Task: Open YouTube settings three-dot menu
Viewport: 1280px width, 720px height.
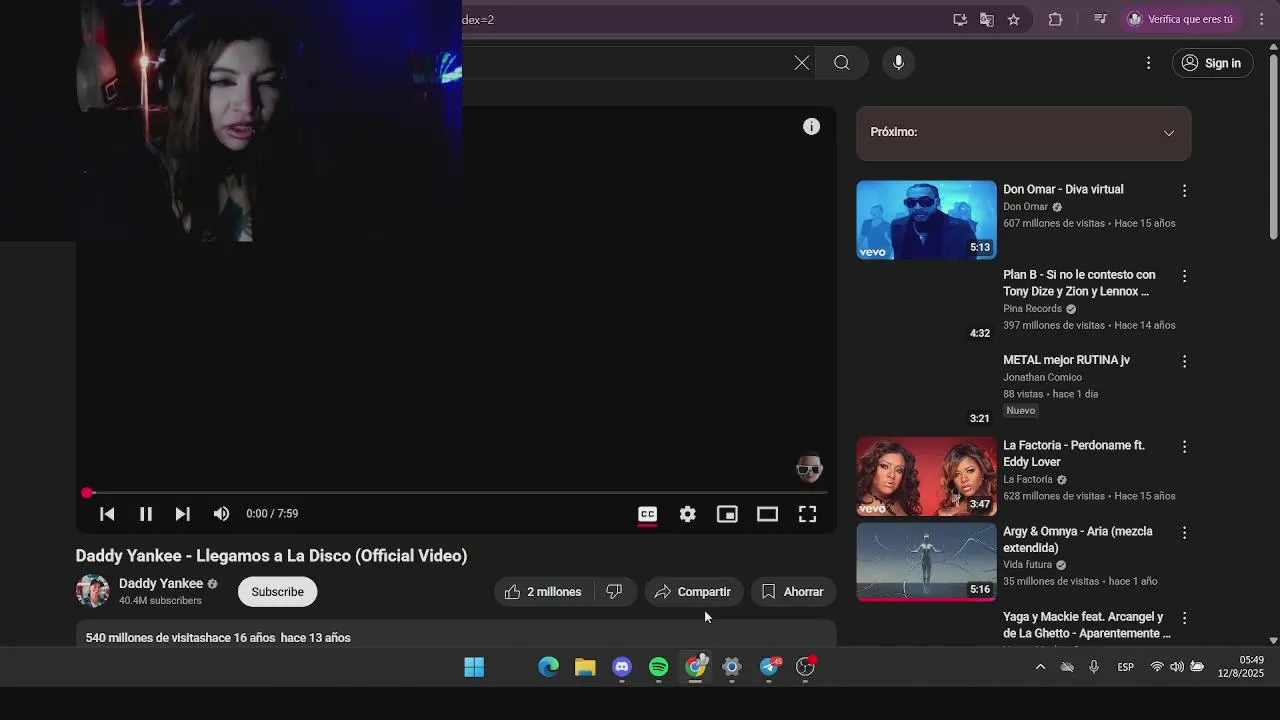Action: point(1148,63)
